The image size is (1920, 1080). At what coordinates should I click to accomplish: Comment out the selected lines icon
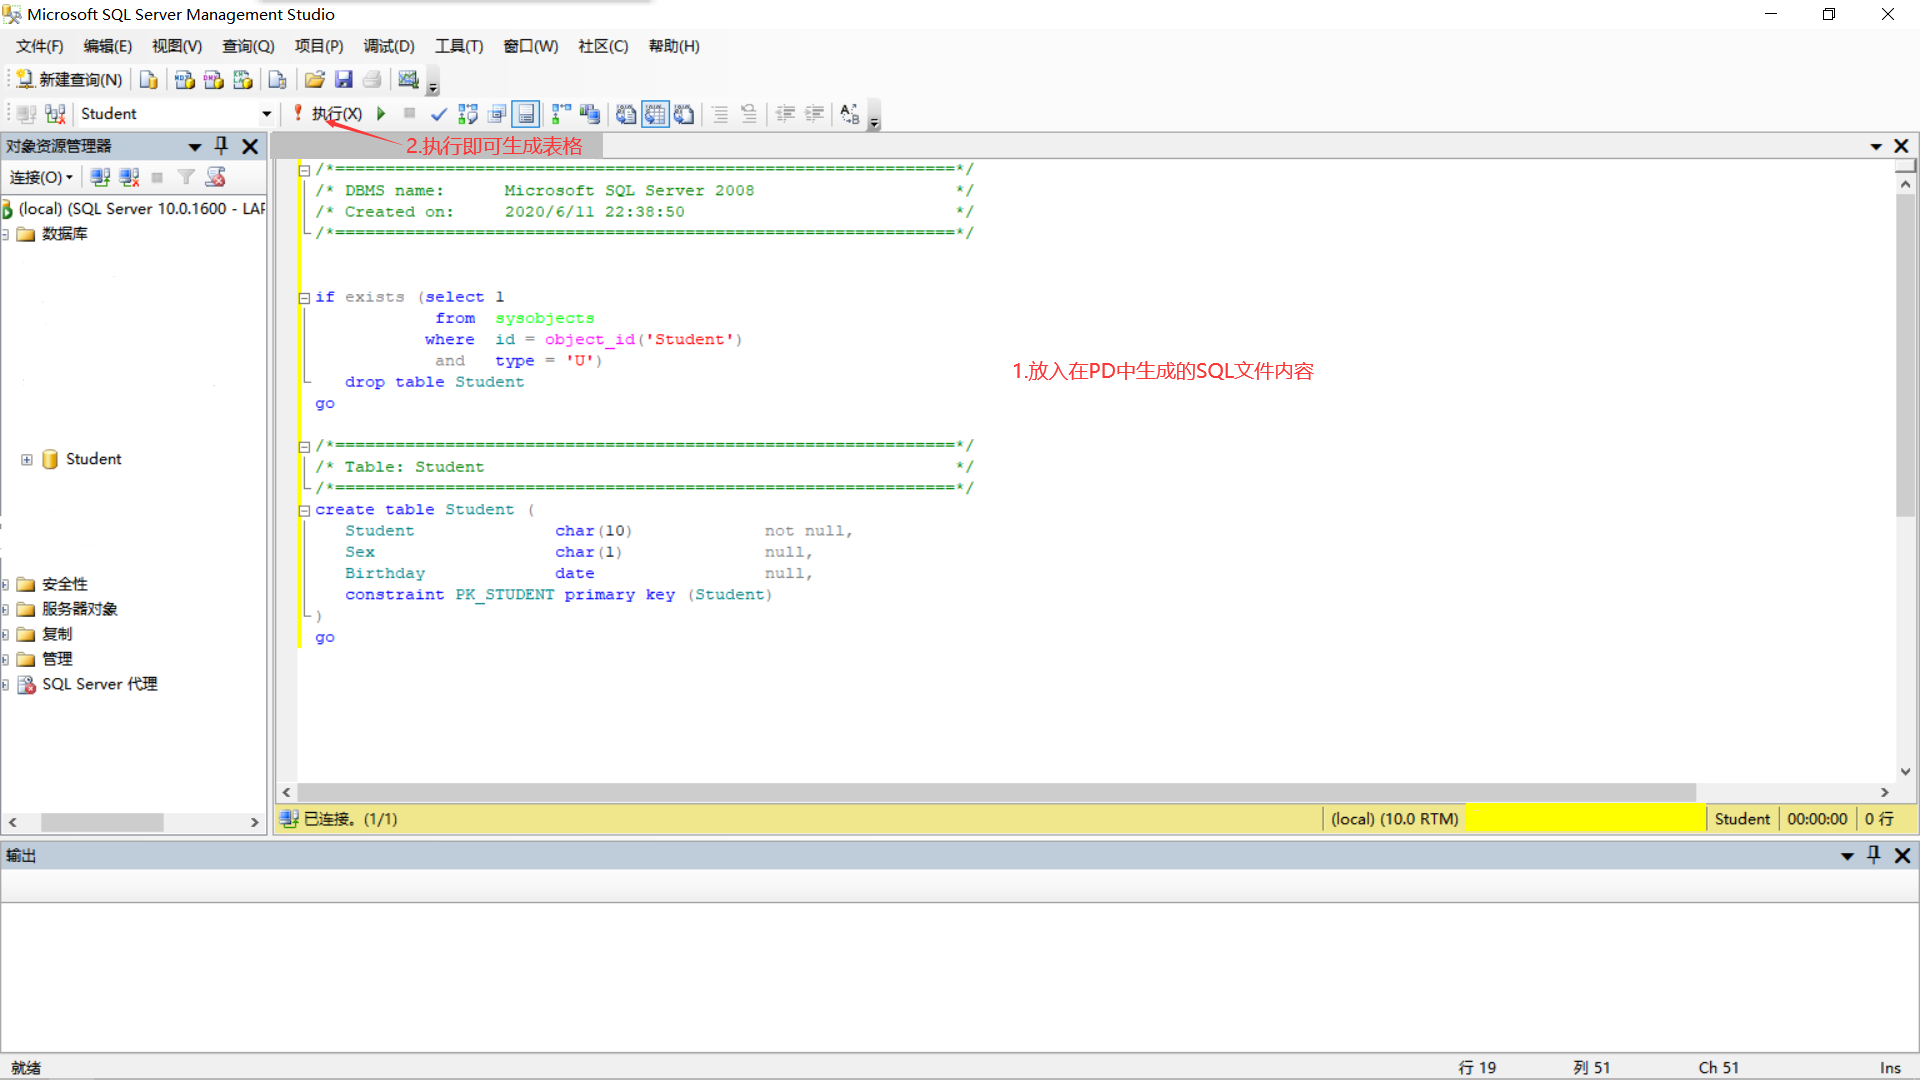[720, 114]
